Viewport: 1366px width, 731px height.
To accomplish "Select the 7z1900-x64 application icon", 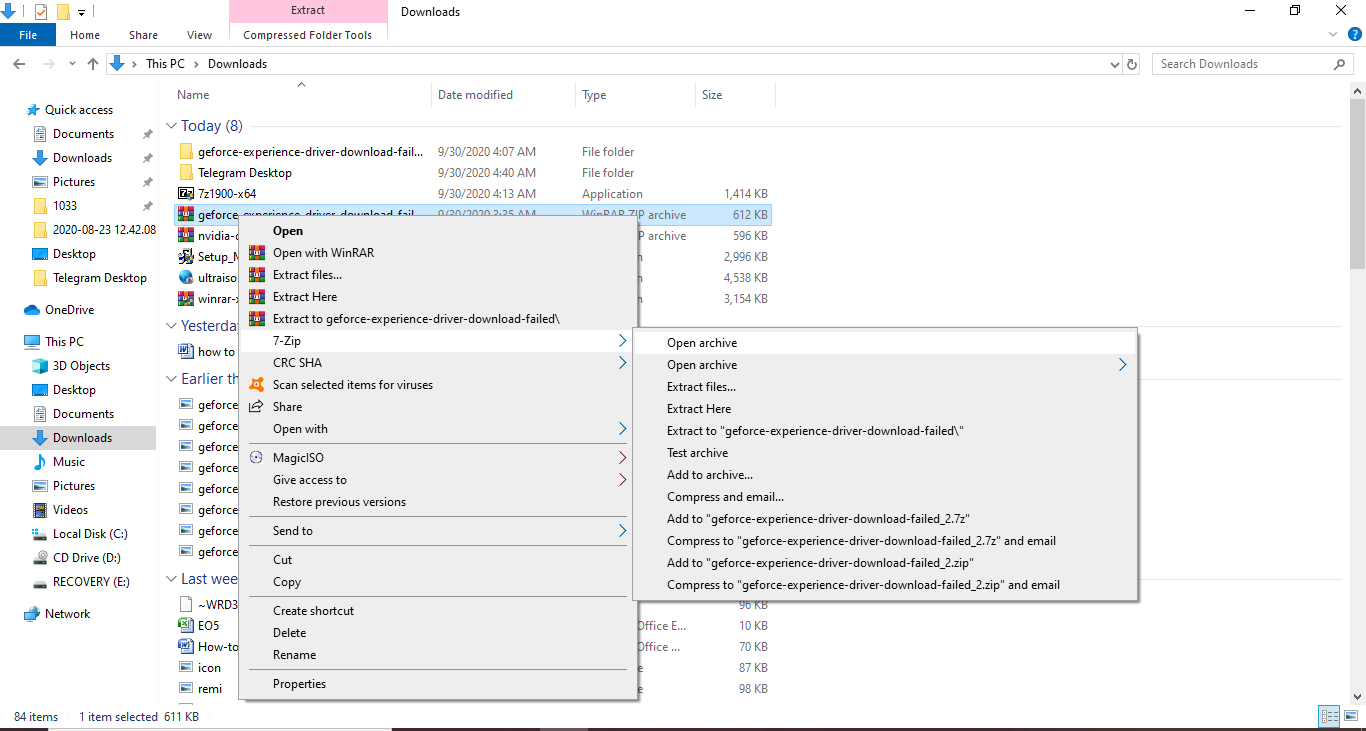I will (x=186, y=194).
